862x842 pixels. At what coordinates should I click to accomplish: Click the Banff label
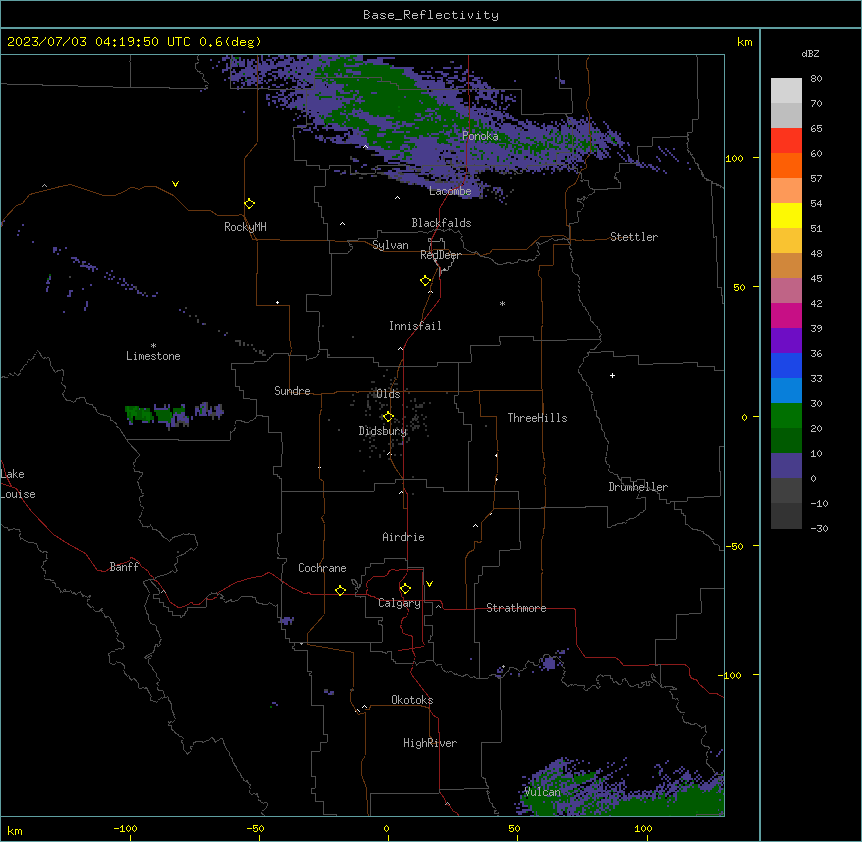pos(124,567)
